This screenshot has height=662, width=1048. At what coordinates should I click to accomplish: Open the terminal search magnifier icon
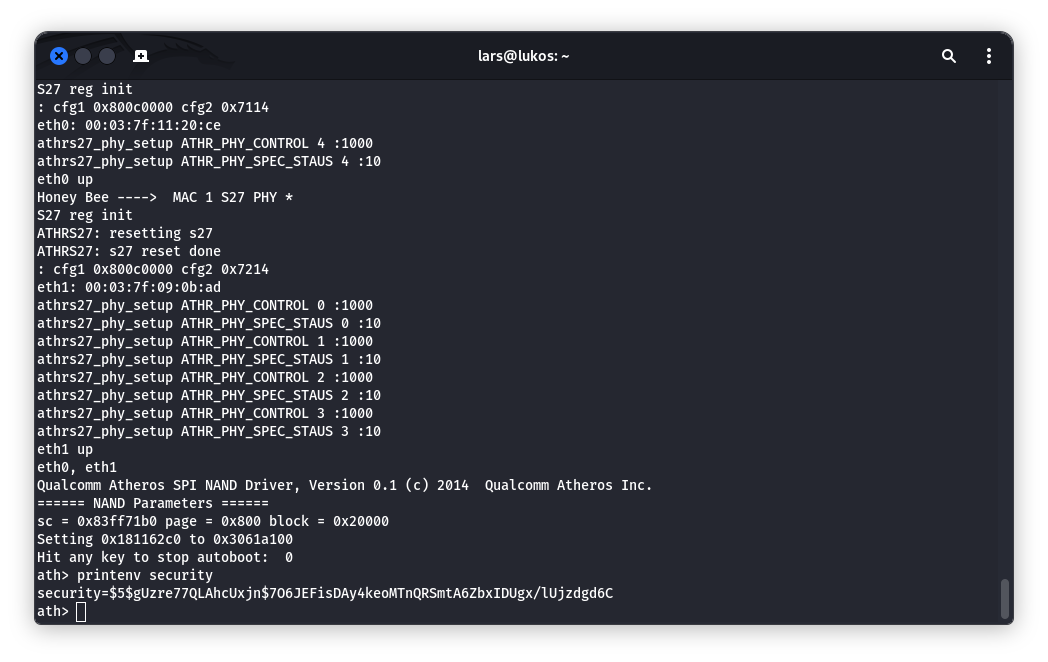[948, 56]
